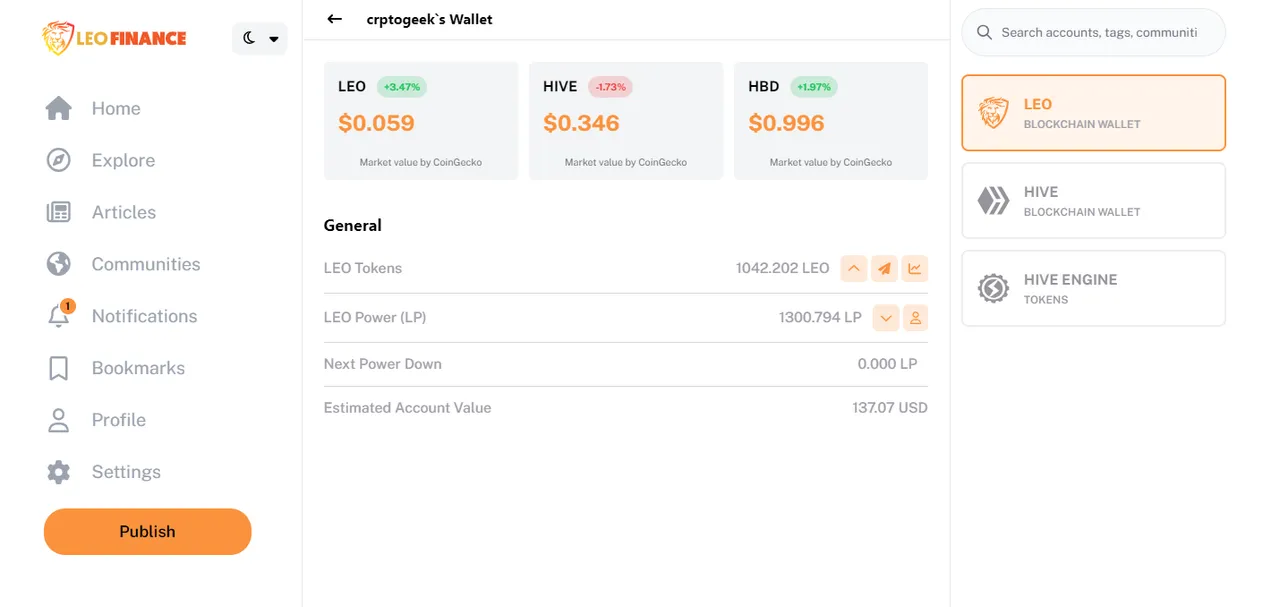Viewport: 1280px width, 607px height.
Task: Go to Profile page
Action: click(x=119, y=420)
